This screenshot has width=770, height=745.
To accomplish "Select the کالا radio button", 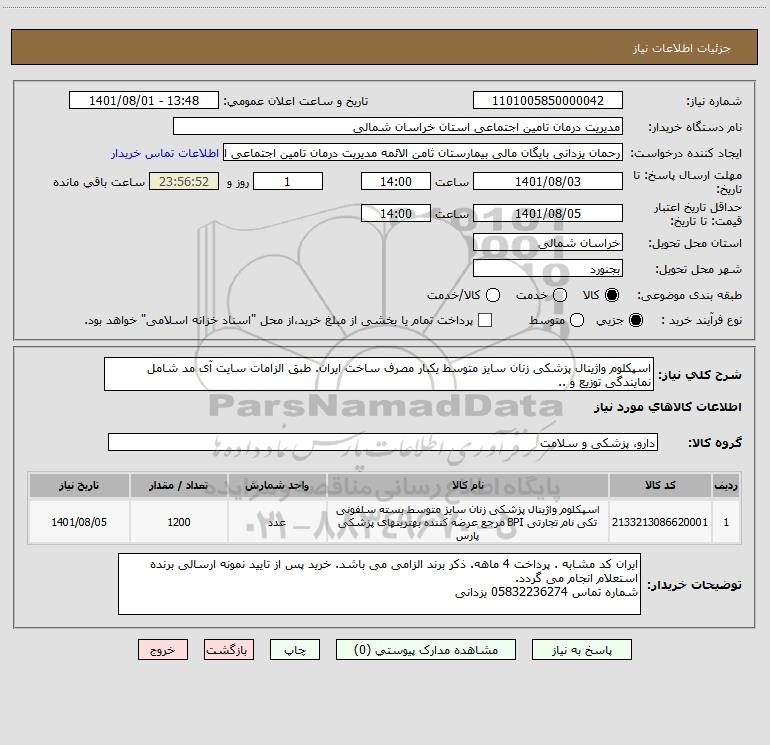I will tap(612, 295).
